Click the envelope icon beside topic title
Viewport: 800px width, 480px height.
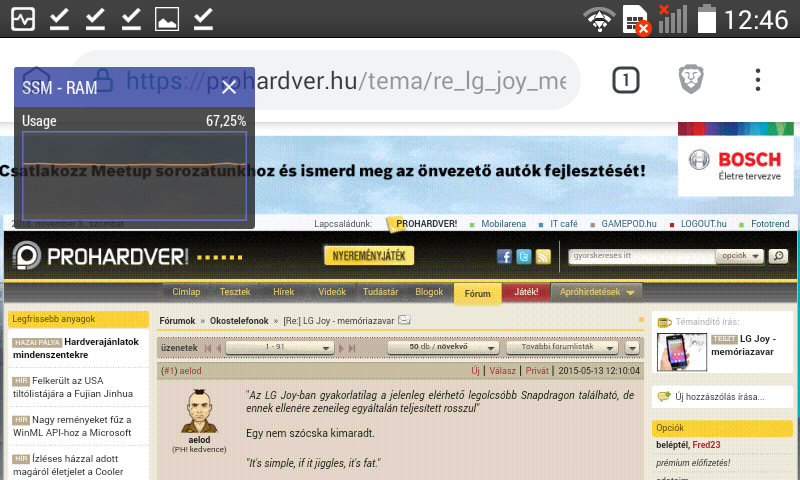(404, 320)
